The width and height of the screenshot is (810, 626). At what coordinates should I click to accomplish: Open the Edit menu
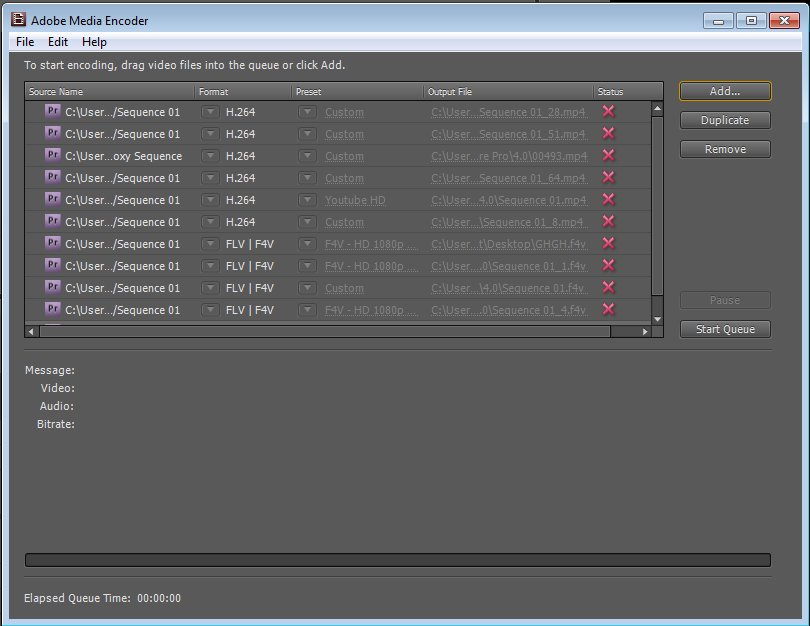pyautogui.click(x=58, y=42)
